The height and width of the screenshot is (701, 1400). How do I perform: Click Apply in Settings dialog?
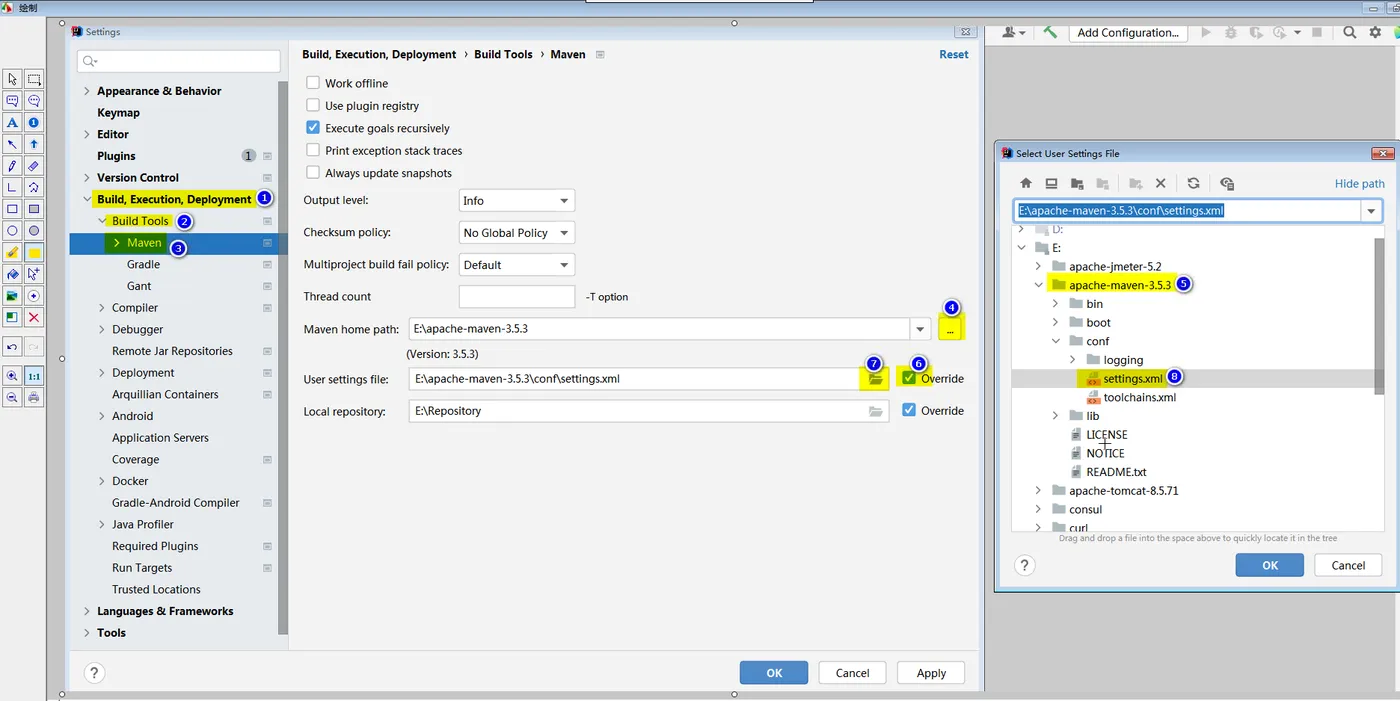931,673
